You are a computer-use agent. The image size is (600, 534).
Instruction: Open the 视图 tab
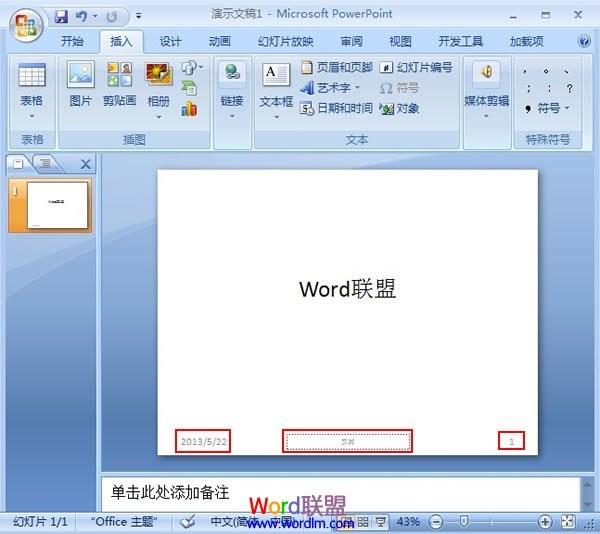400,41
